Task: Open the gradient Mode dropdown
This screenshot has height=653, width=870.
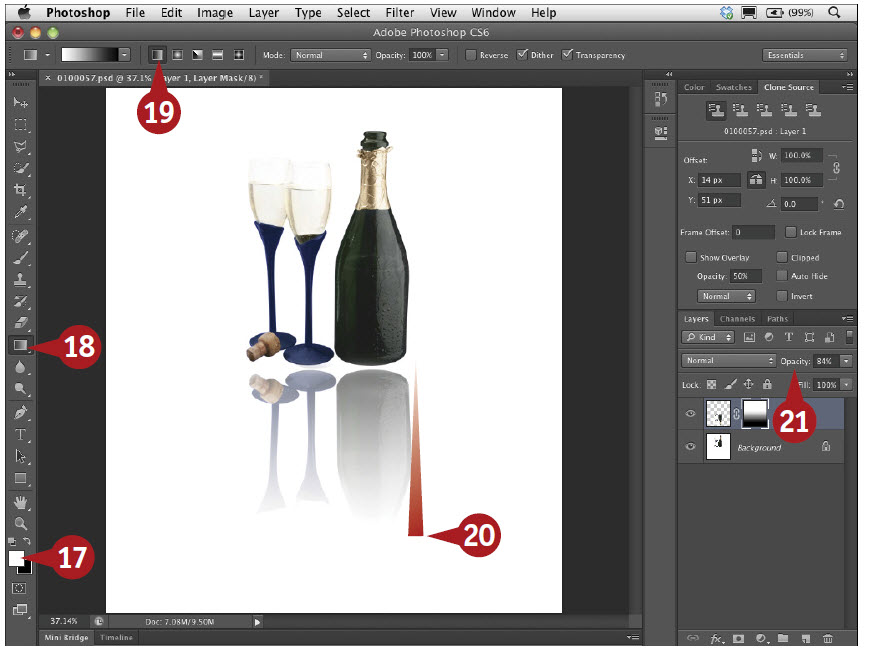Action: pyautogui.click(x=331, y=55)
